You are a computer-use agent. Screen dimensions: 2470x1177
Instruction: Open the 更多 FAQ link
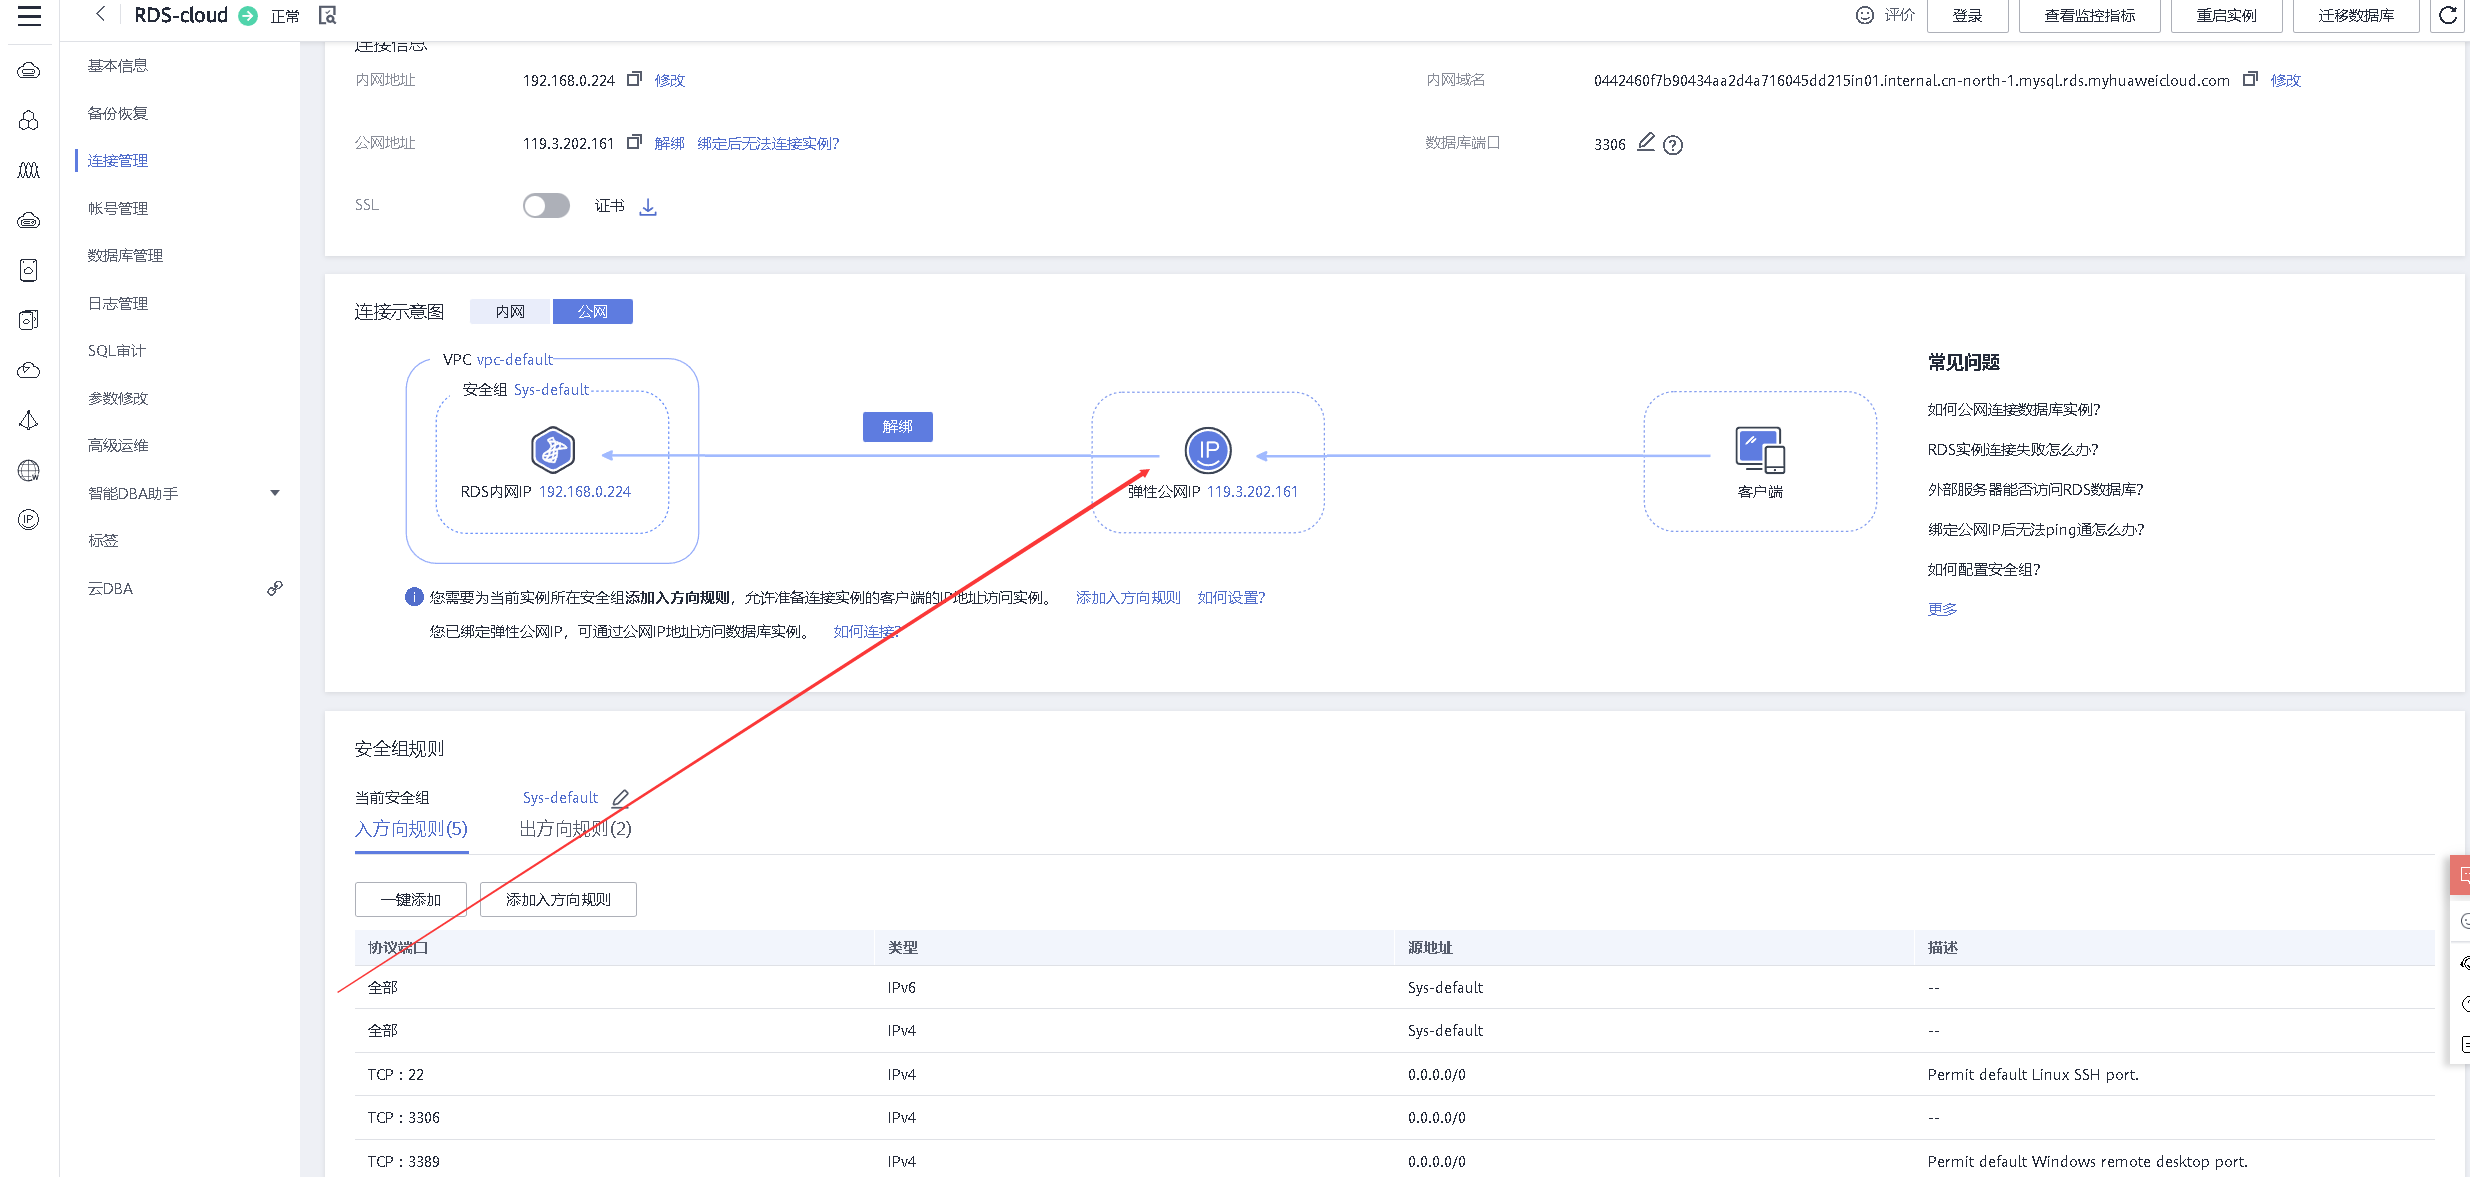coord(1942,609)
